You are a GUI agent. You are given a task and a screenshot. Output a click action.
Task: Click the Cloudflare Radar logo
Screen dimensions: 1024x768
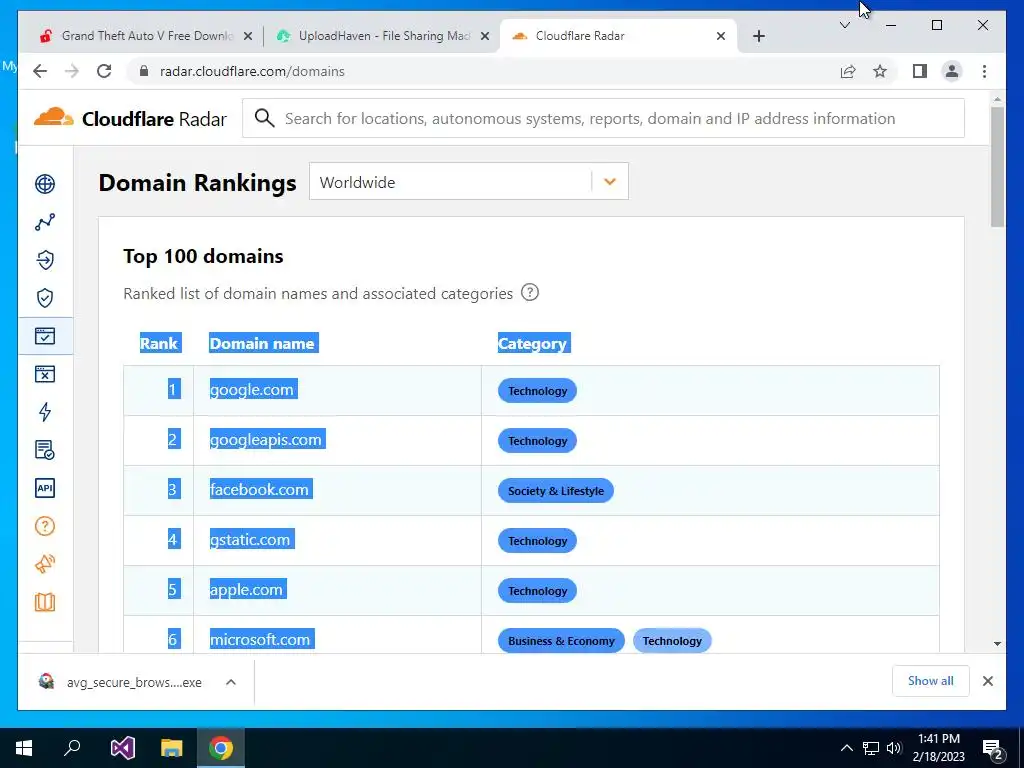click(x=130, y=118)
